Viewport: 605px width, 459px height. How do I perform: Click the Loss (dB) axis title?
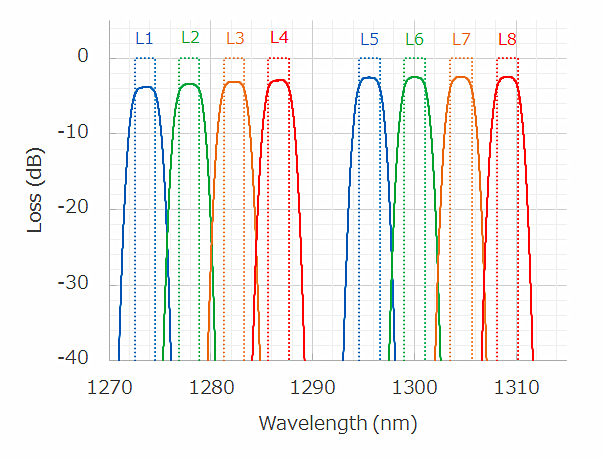pyautogui.click(x=35, y=197)
